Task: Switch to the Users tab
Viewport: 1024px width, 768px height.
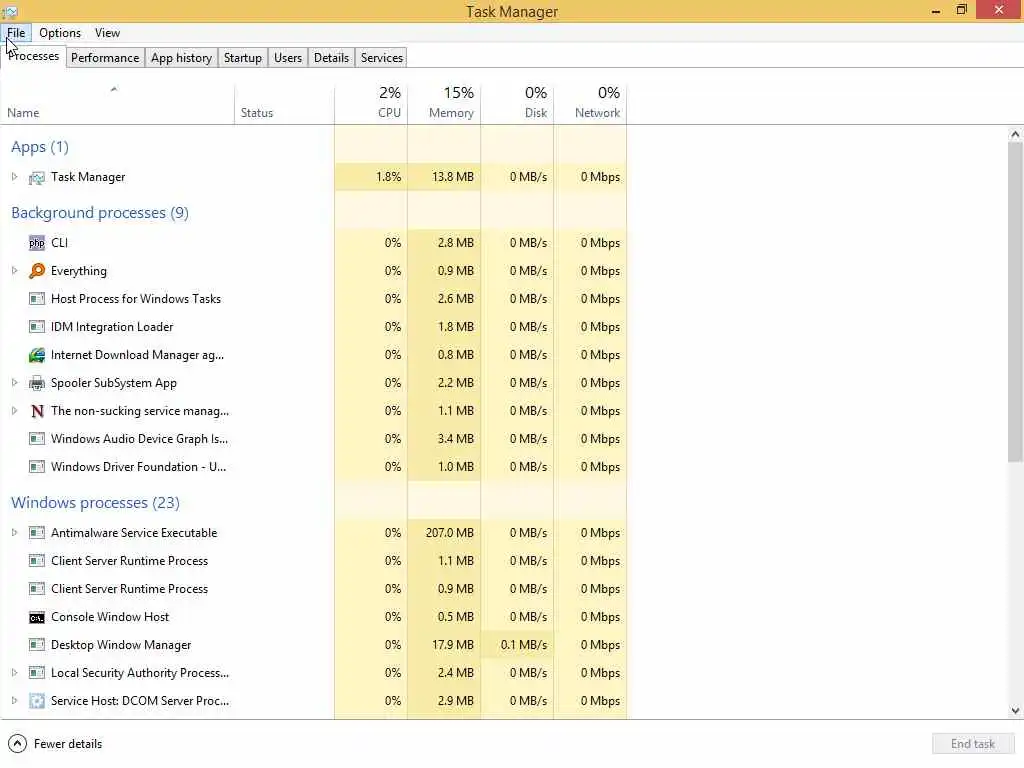Action: click(x=288, y=57)
